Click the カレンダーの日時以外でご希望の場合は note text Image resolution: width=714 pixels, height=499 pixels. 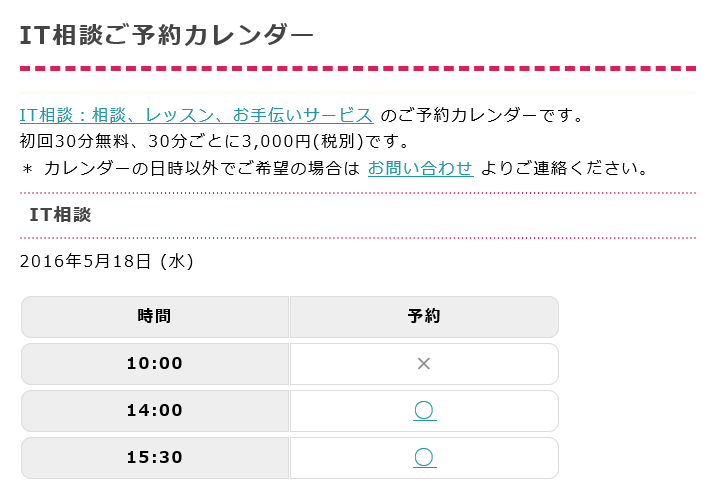(202, 168)
